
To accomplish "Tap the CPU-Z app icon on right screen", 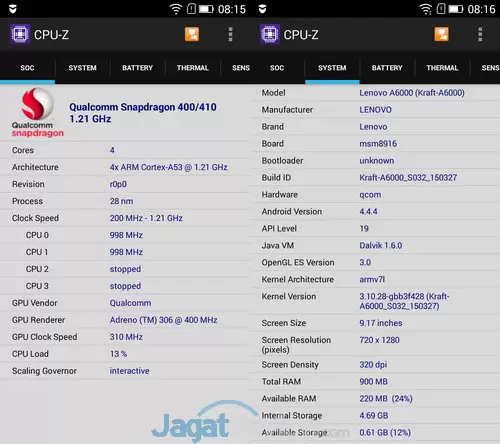I will (x=269, y=34).
